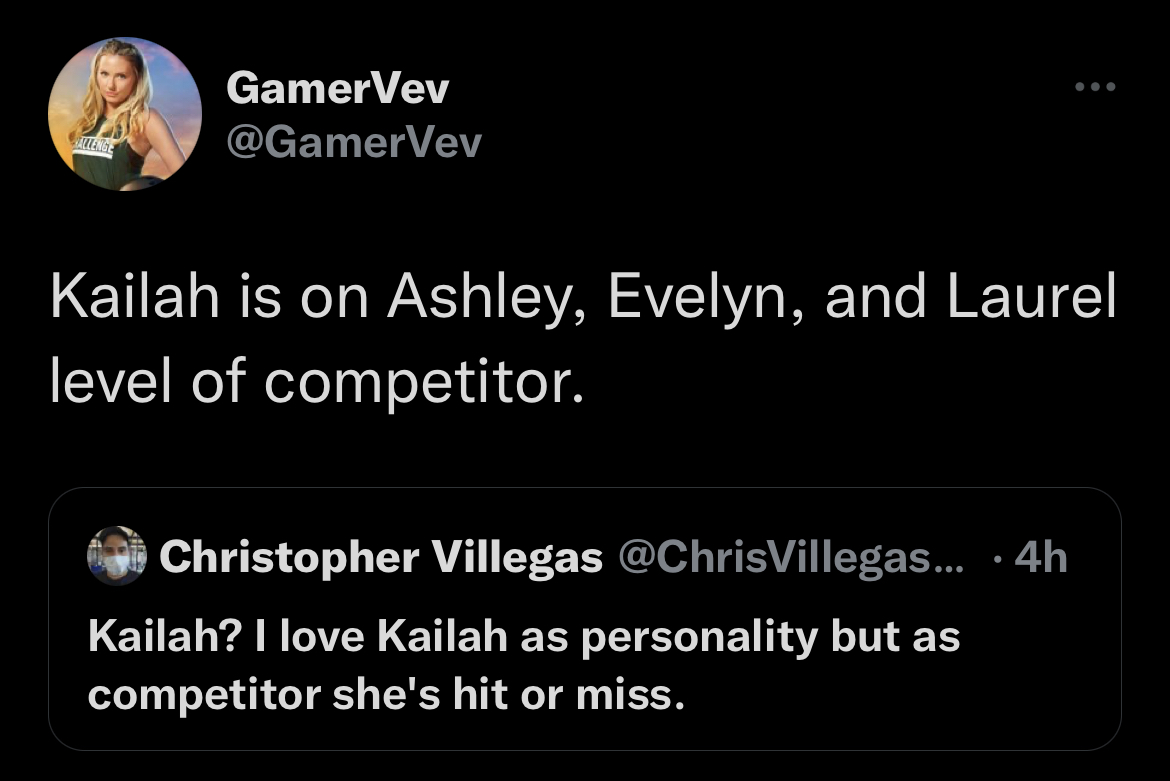Open GamerVev's round profile picture
The height and width of the screenshot is (781, 1170).
125,114
